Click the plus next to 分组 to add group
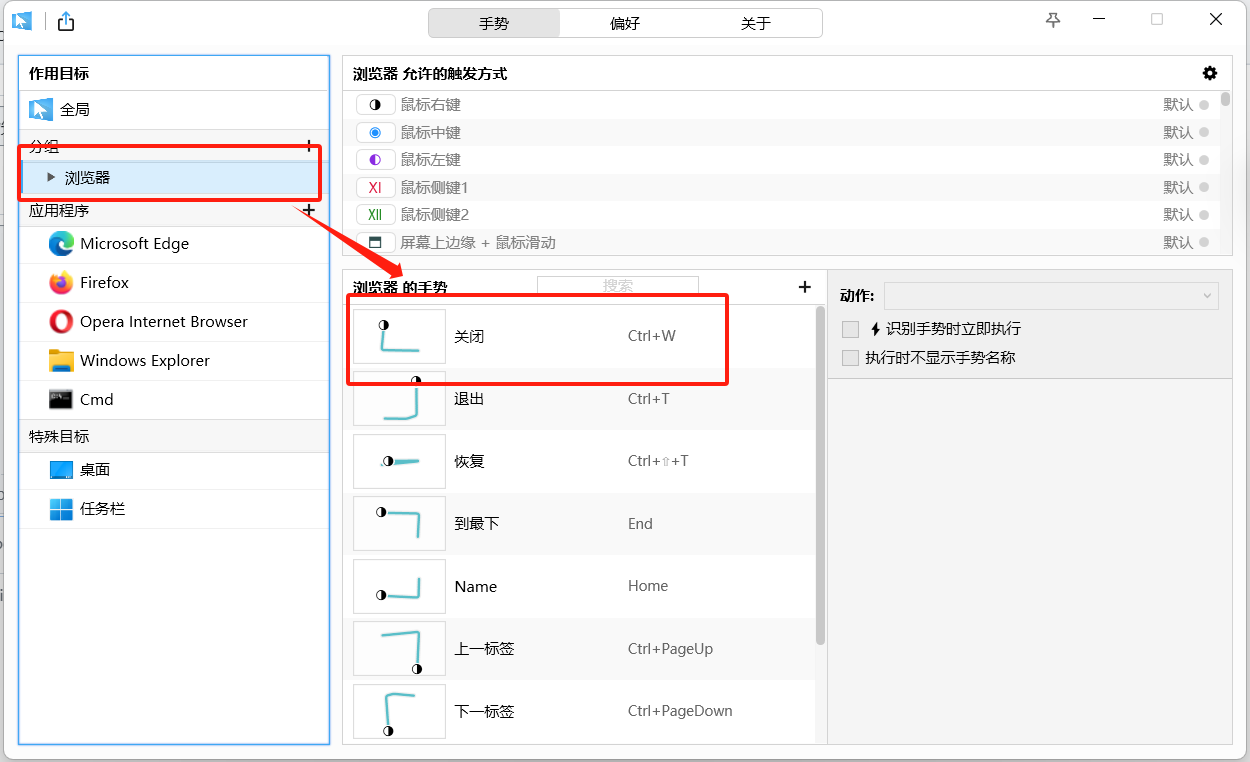The image size is (1250, 762). click(x=309, y=146)
